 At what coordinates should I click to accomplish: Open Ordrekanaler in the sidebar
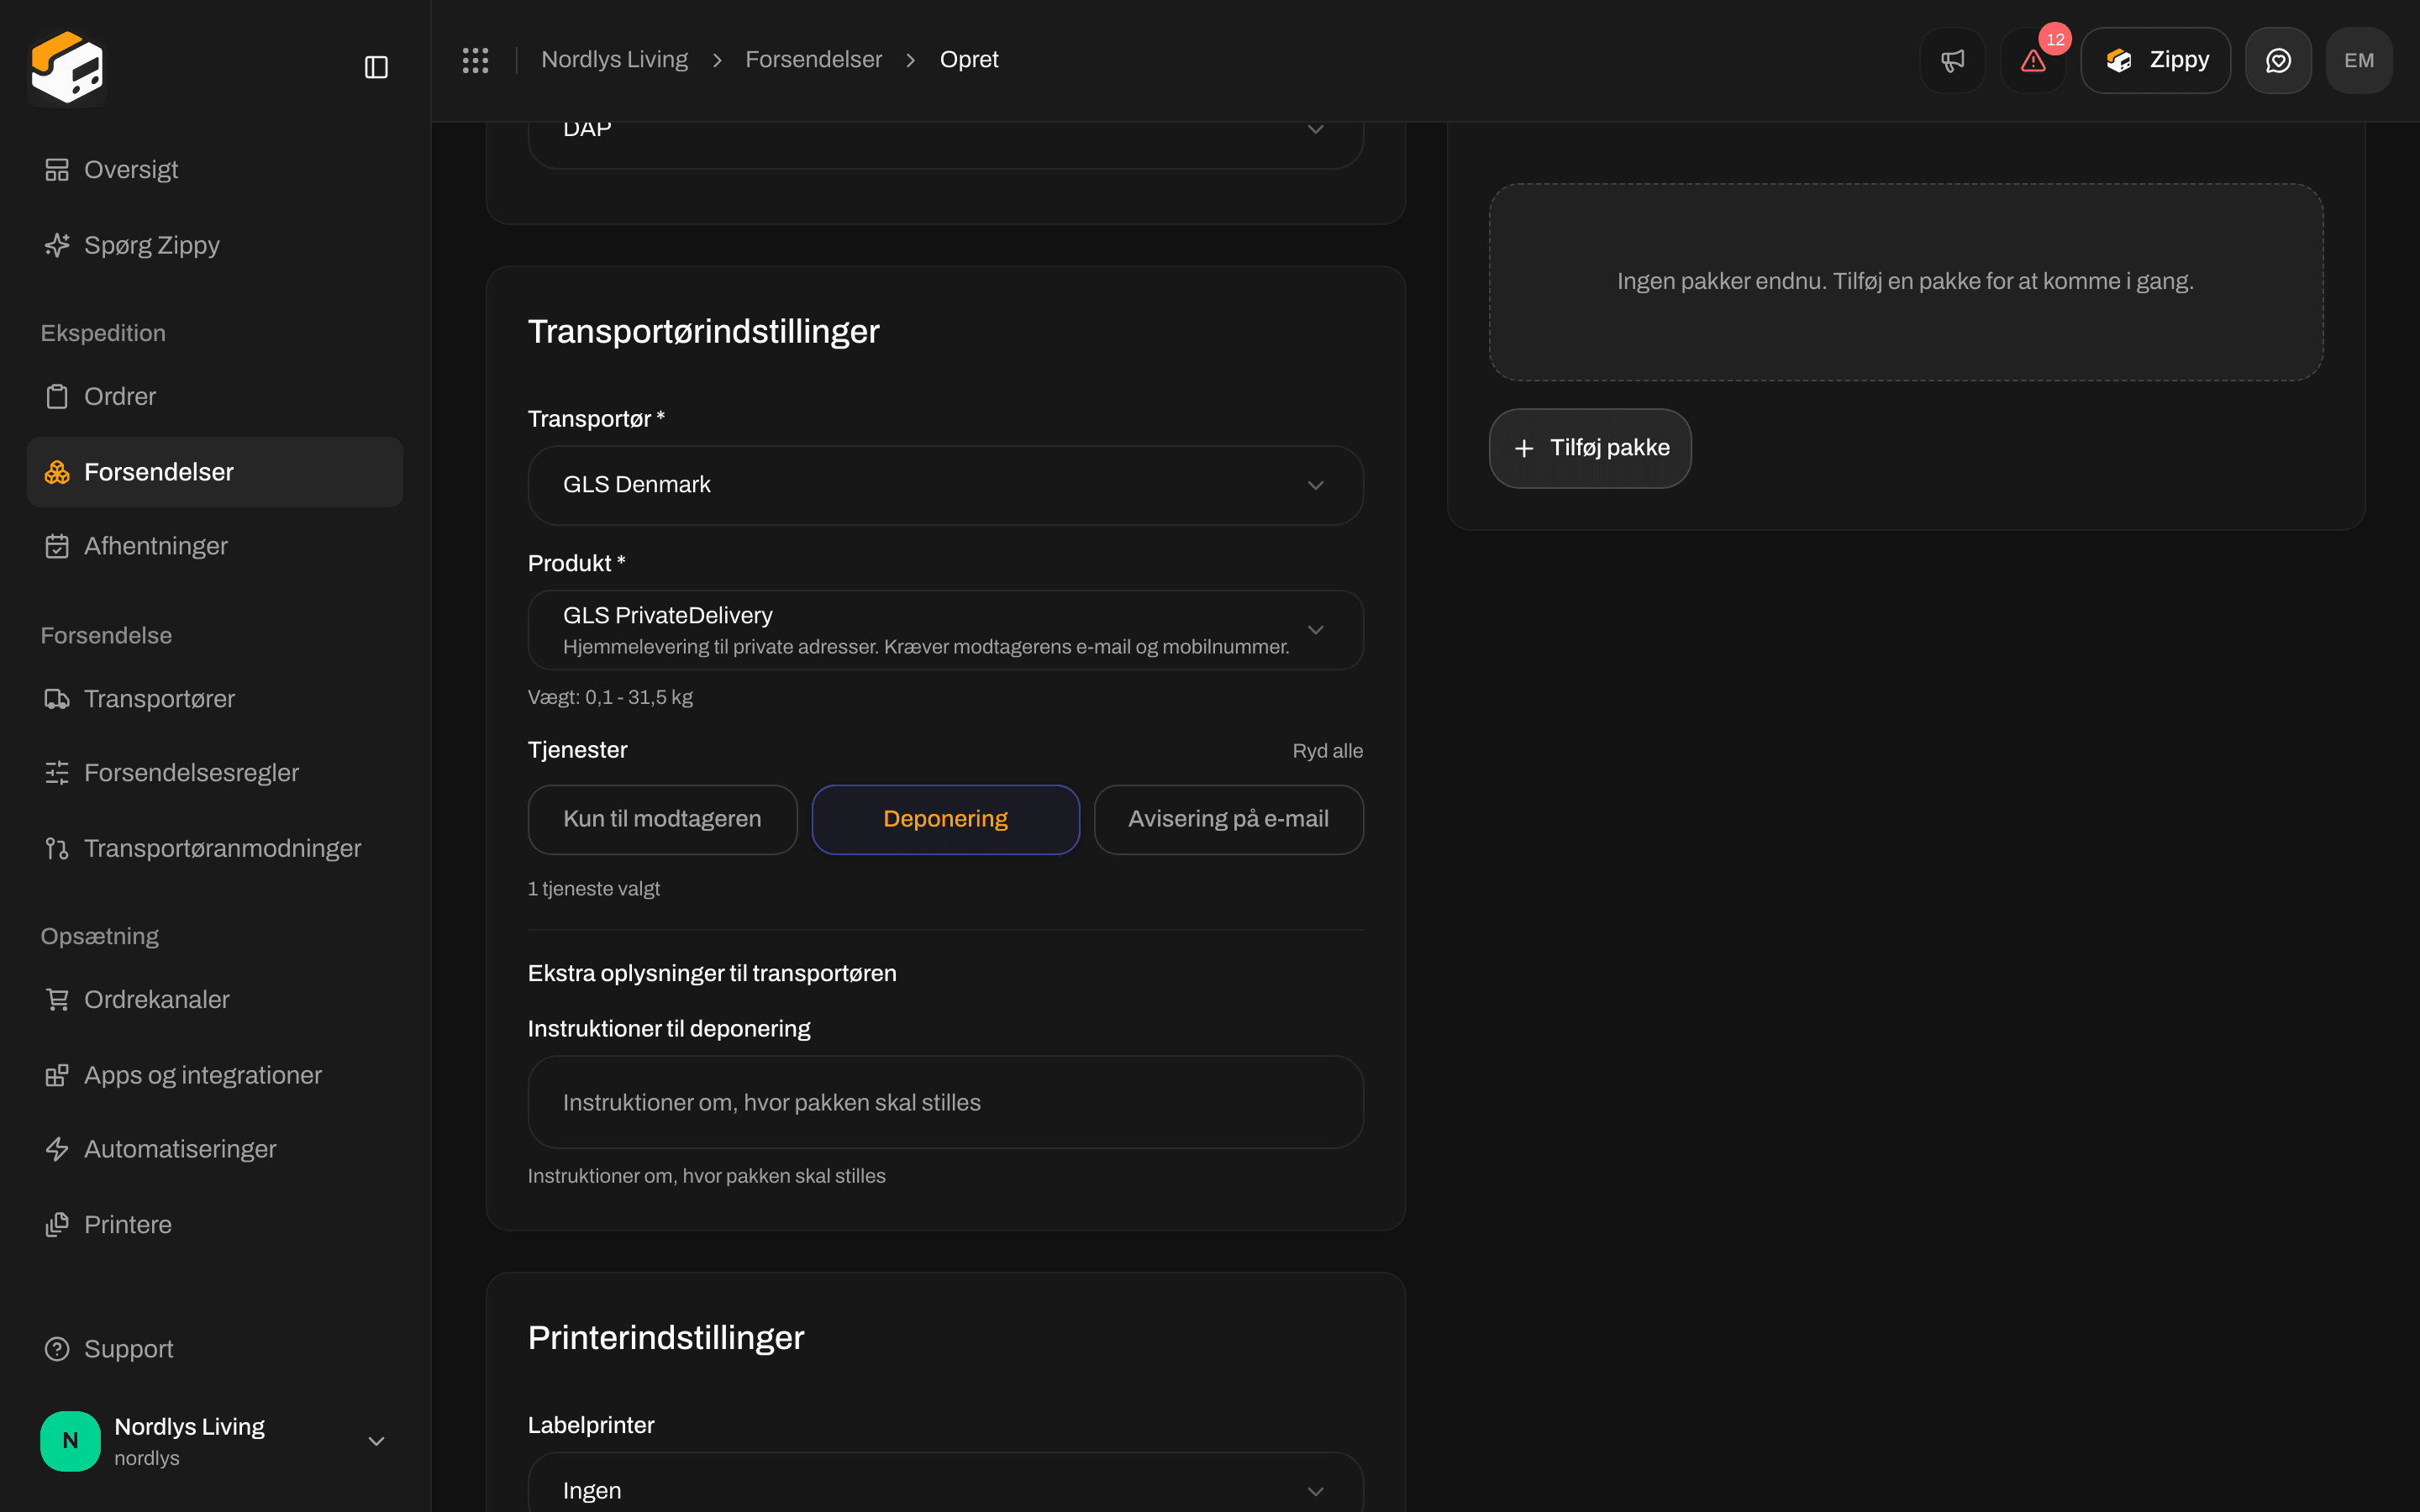click(x=215, y=1000)
